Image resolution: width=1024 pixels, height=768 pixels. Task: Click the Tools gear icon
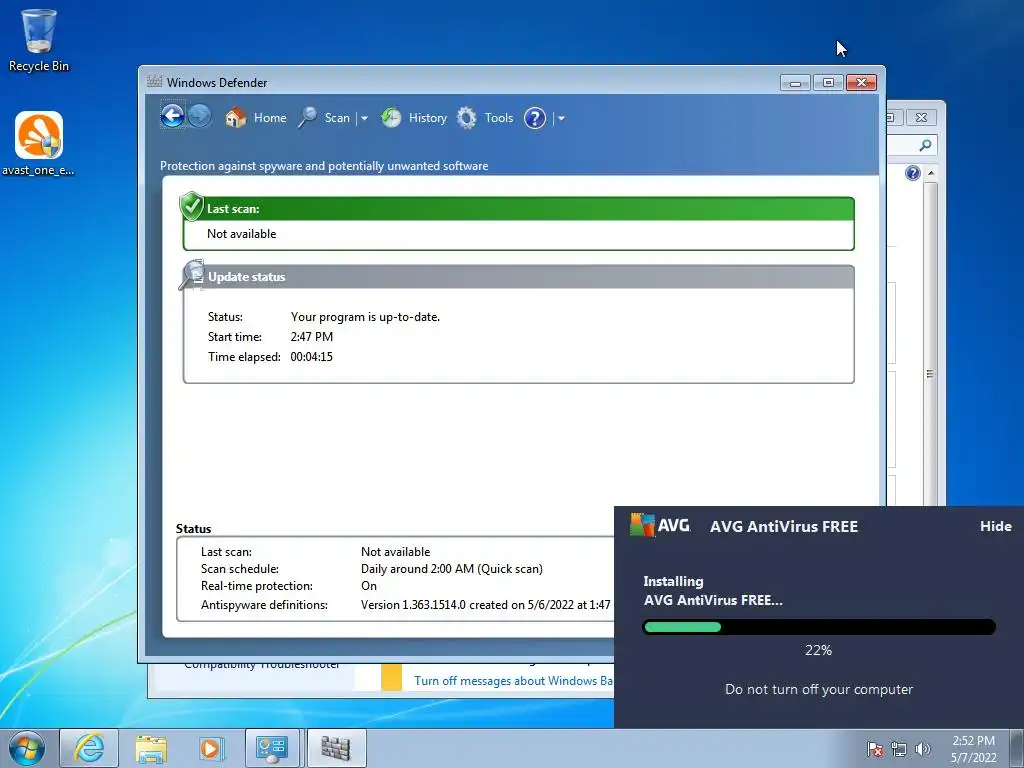pyautogui.click(x=466, y=118)
